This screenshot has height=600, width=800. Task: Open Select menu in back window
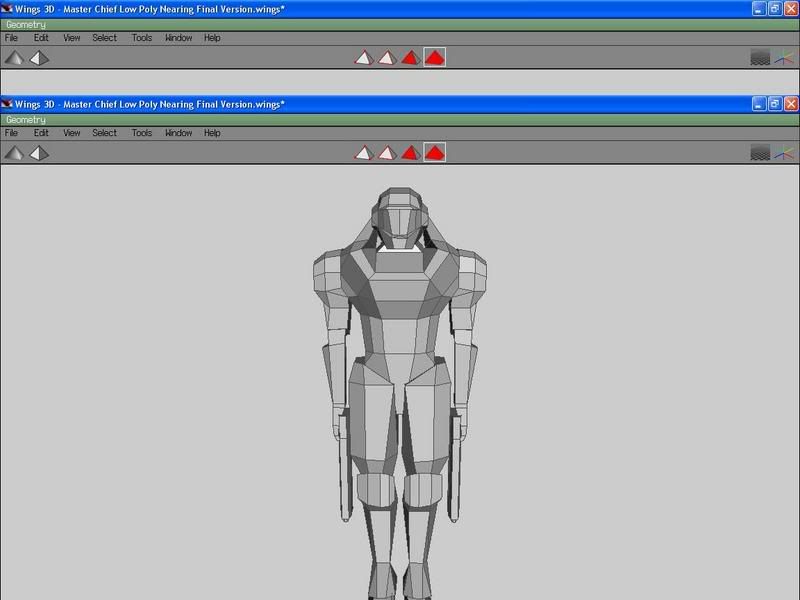104,38
